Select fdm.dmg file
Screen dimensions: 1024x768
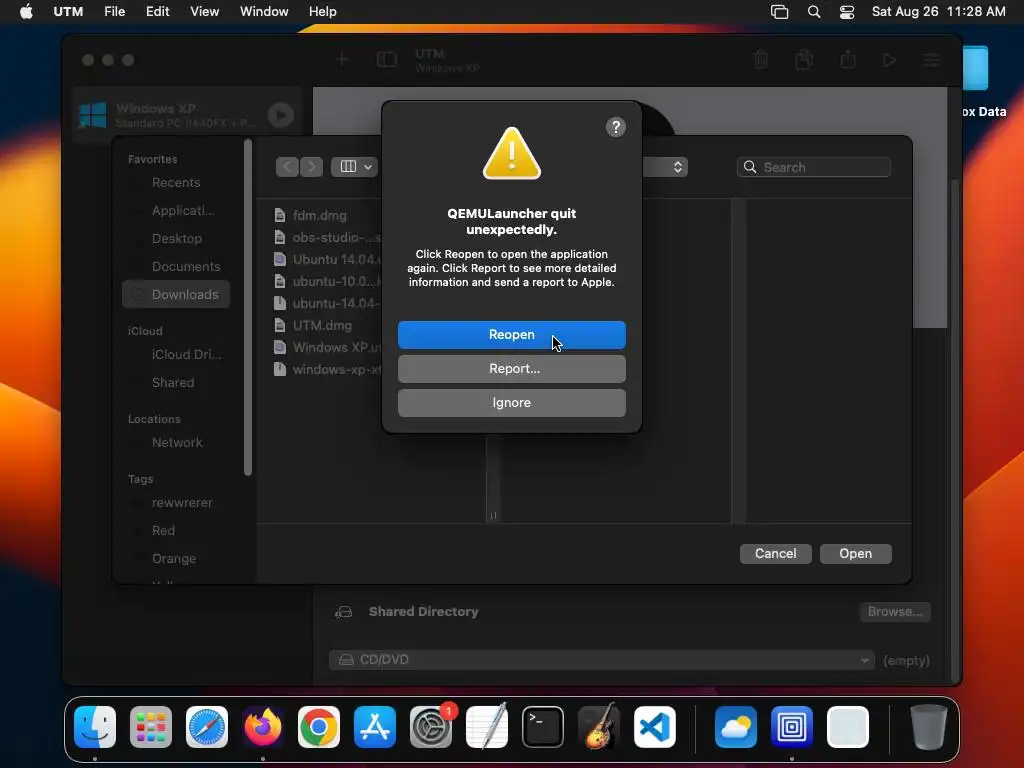point(320,215)
